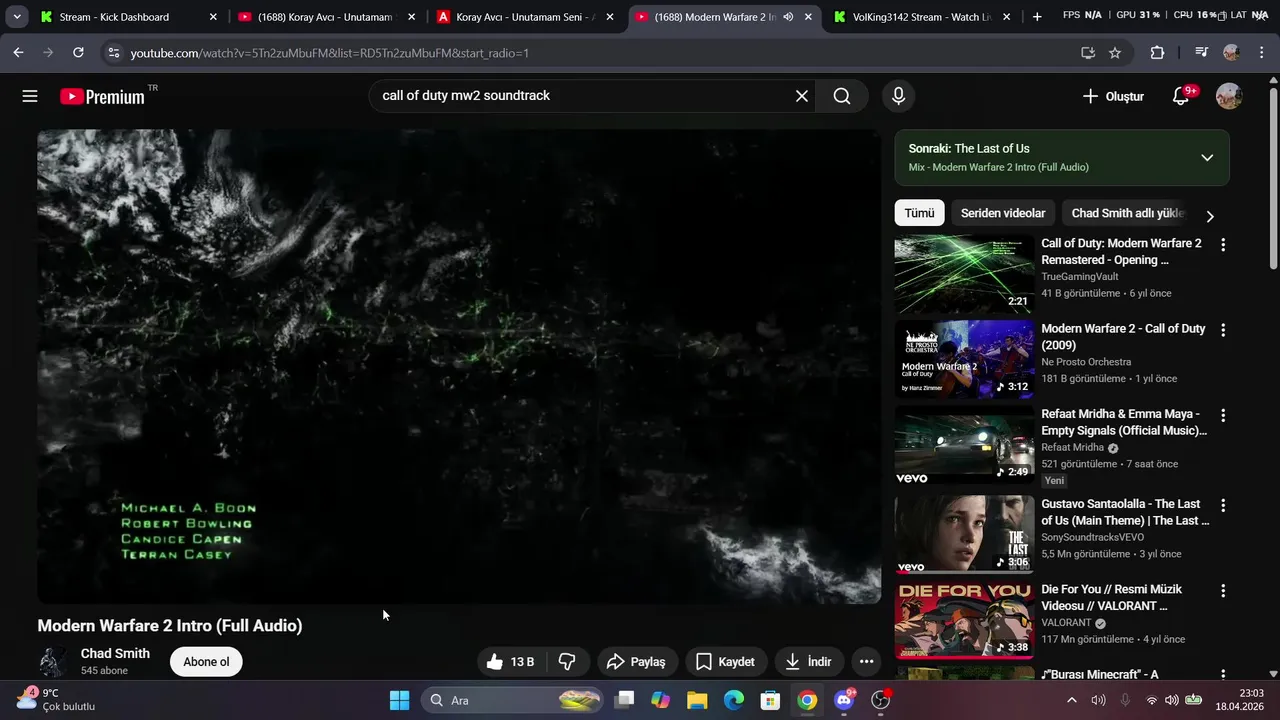Open Ne Prosto Orchestra video thumbnail
The image size is (1280, 720).
pos(964,360)
